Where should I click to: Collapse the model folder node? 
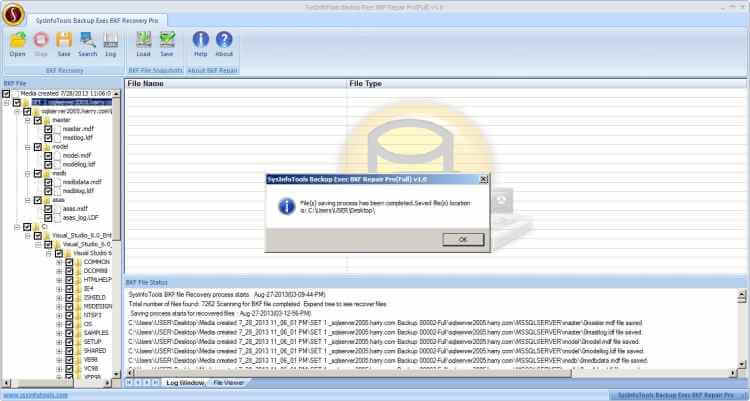click(x=28, y=147)
